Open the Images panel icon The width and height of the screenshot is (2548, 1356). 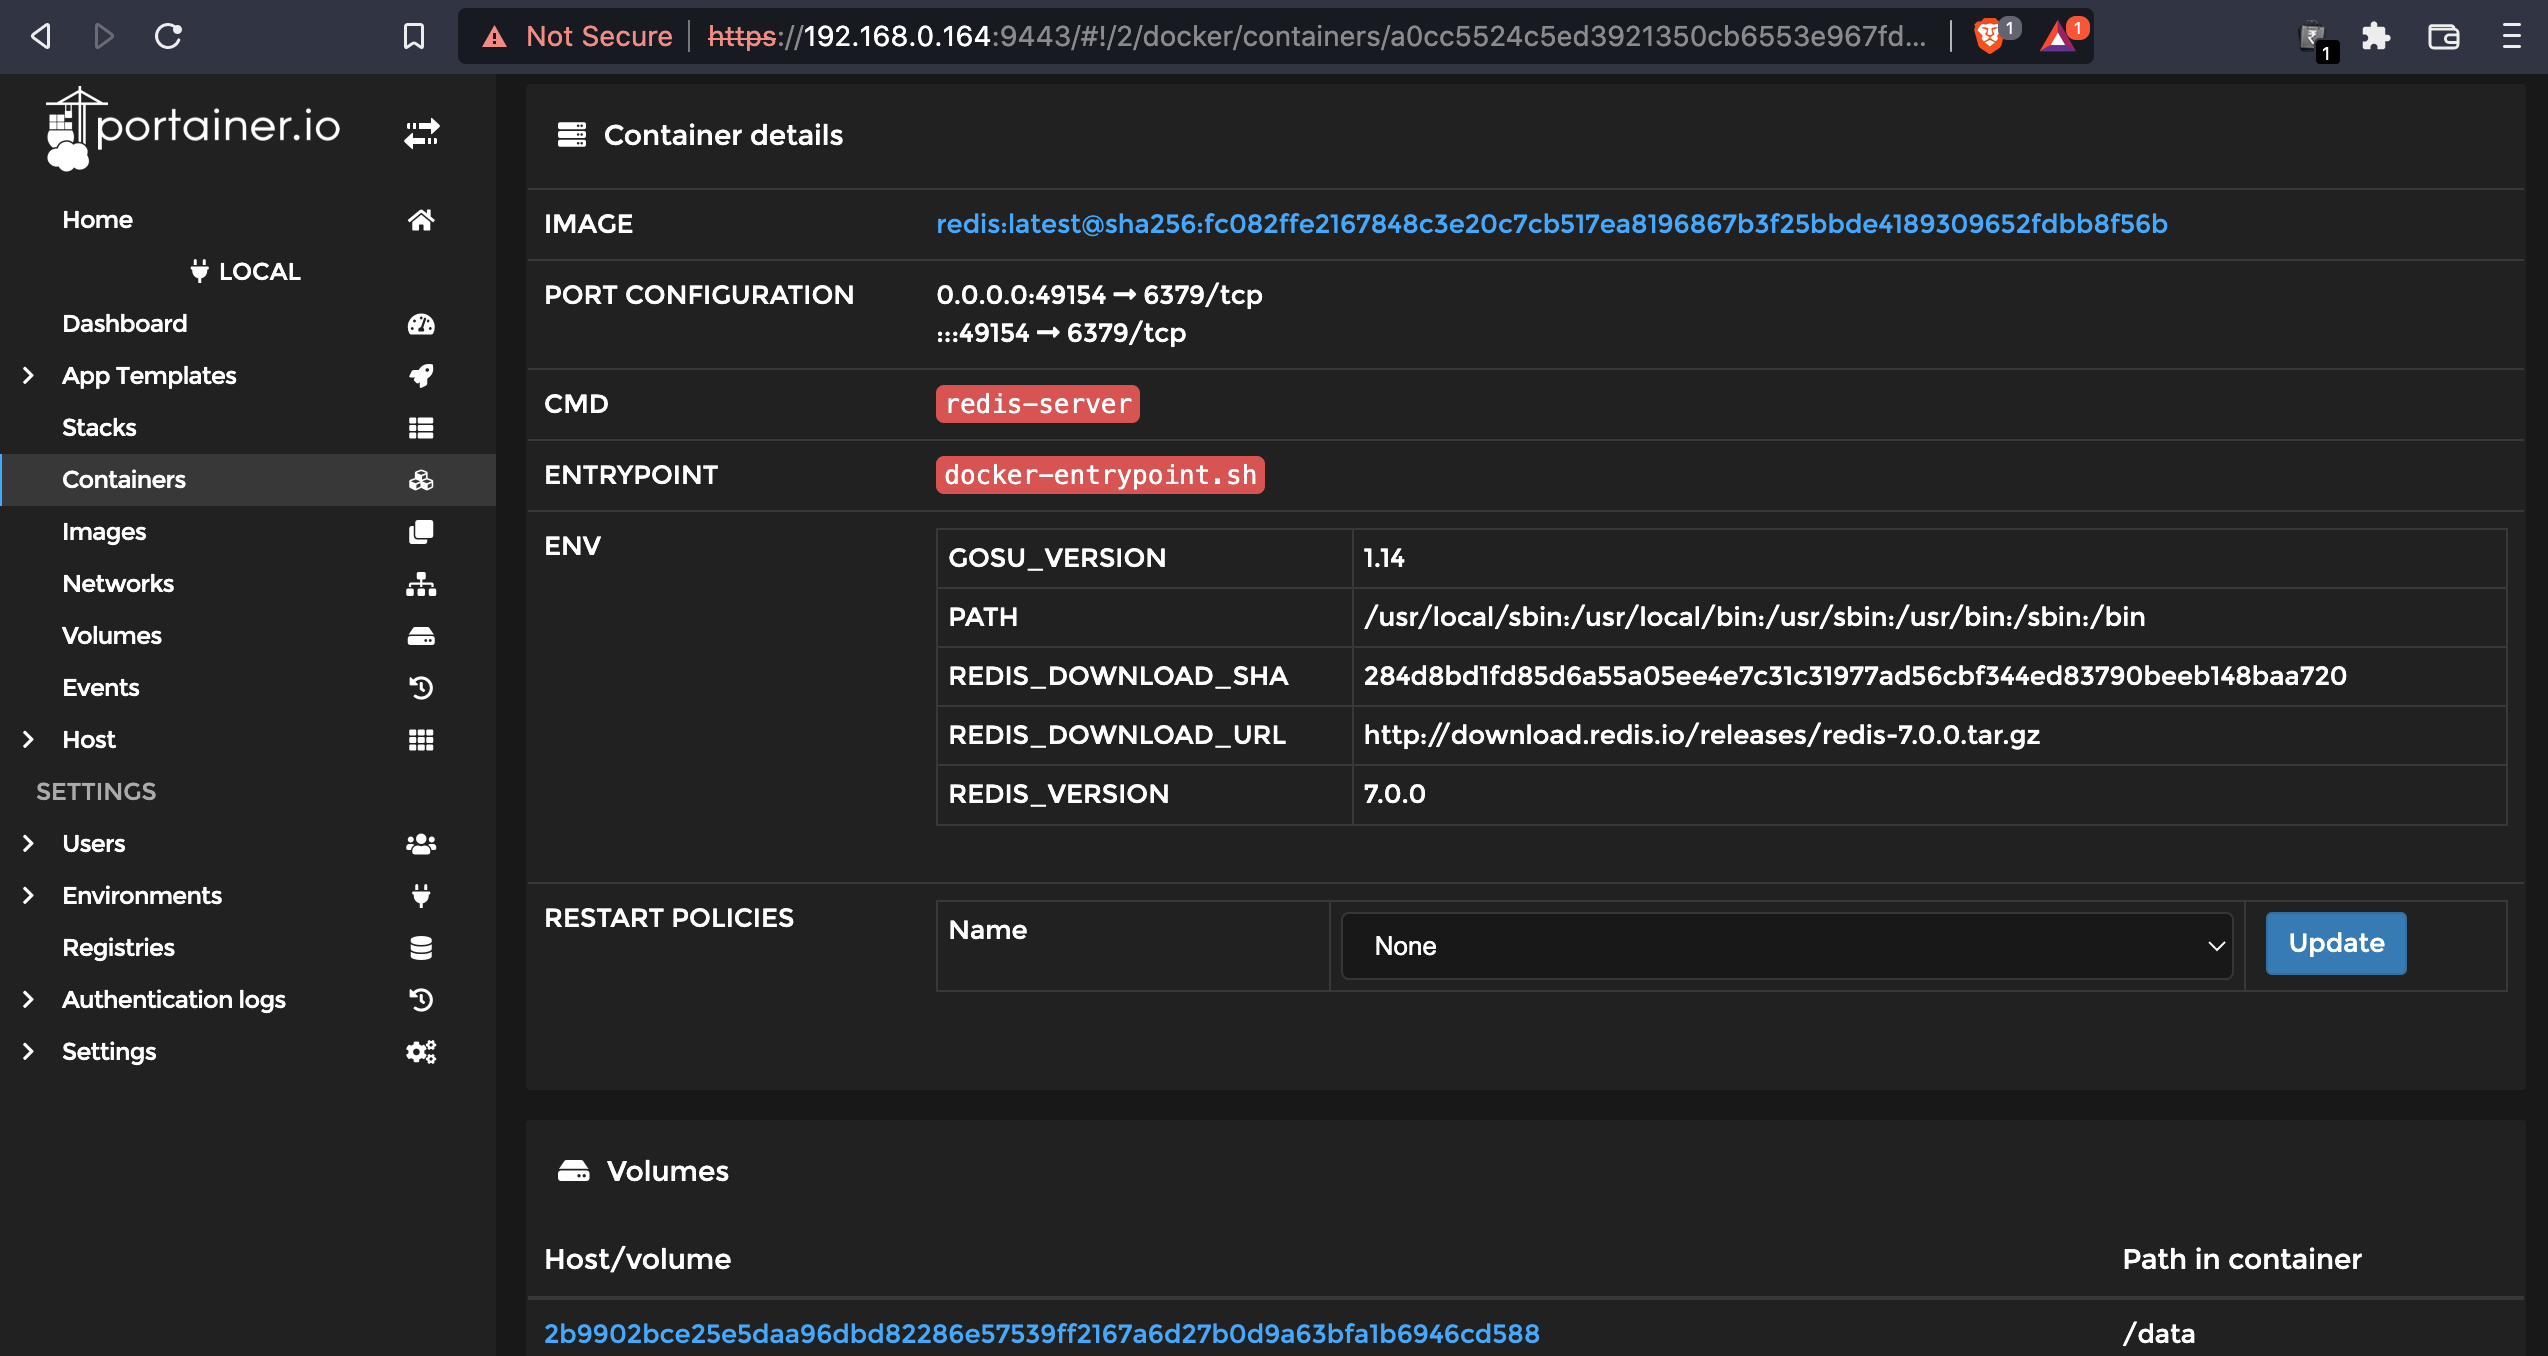click(422, 531)
